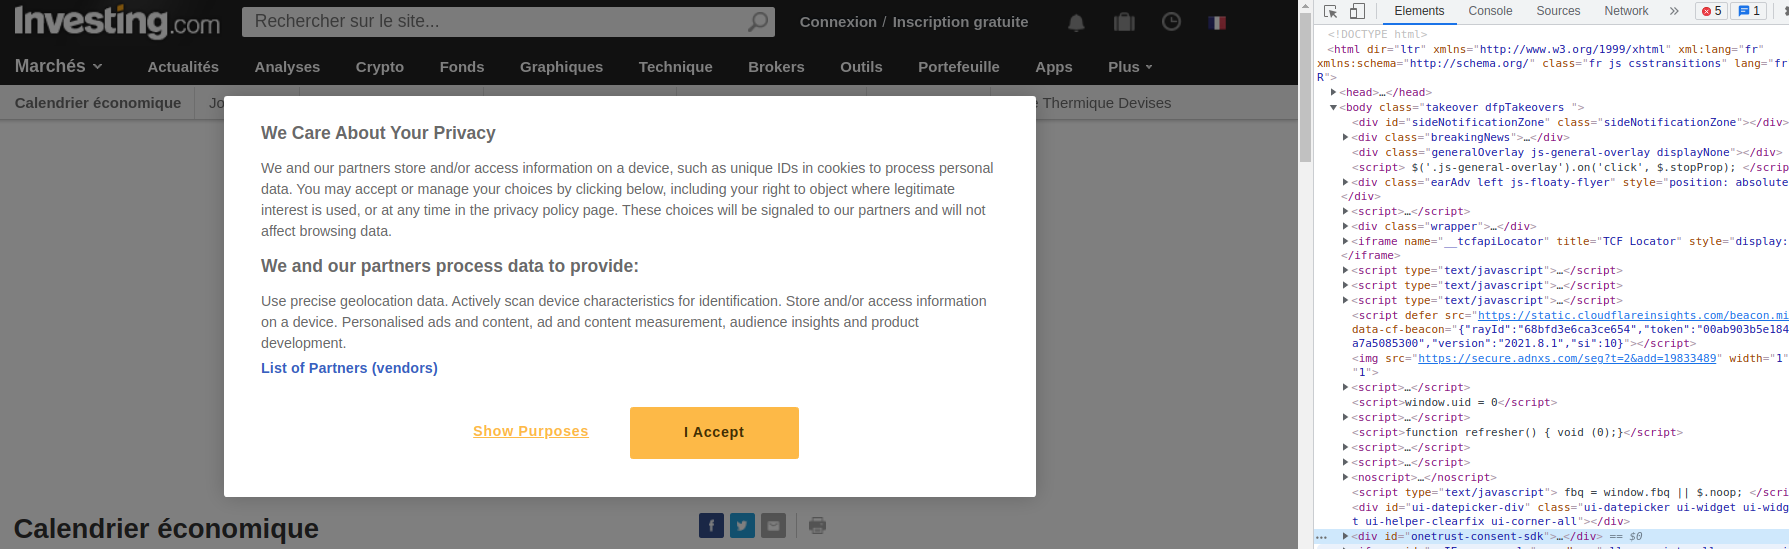The image size is (1789, 549).
Task: Click the print page icon
Action: pos(817,525)
